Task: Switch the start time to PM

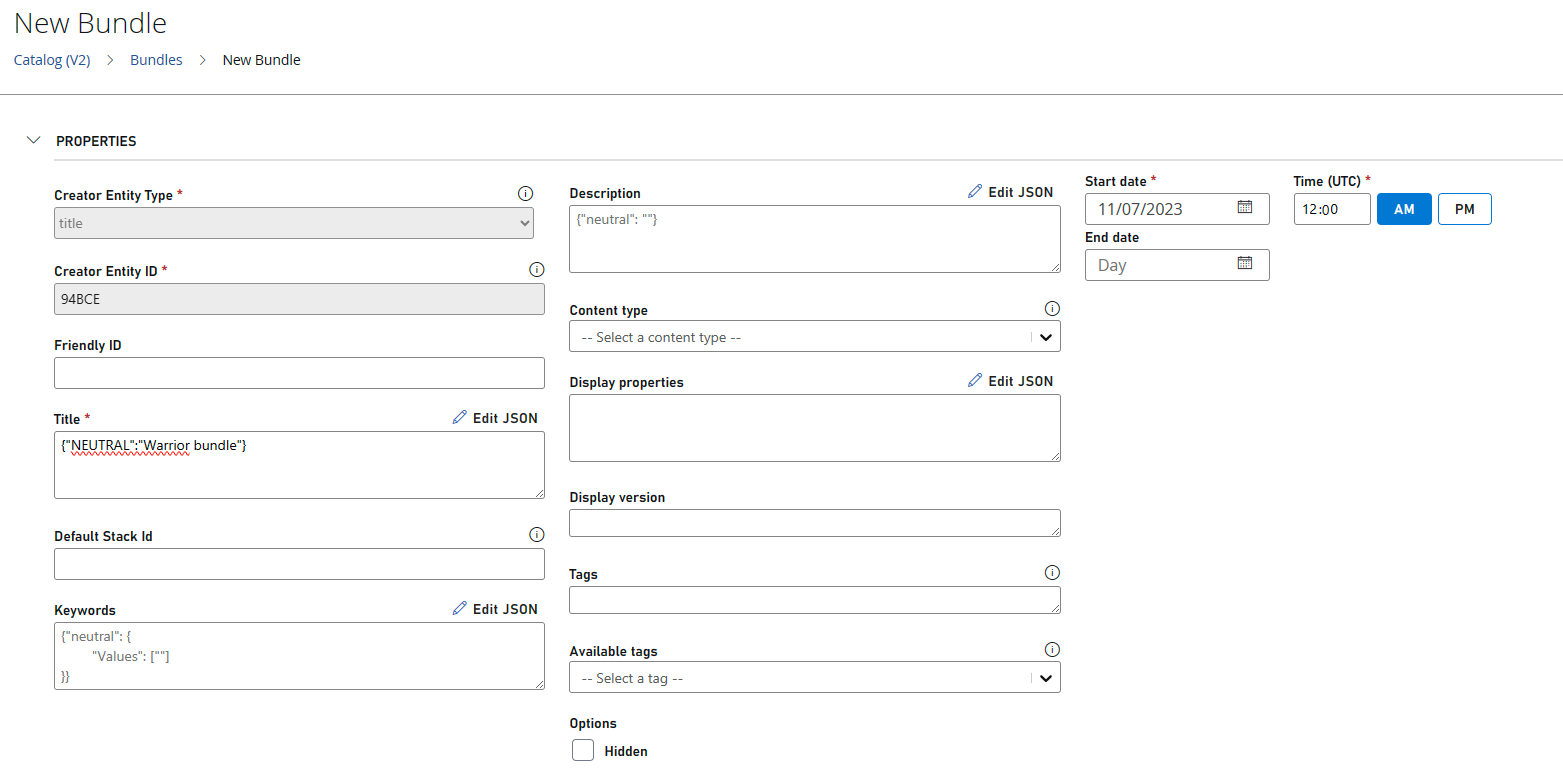Action: 1464,209
